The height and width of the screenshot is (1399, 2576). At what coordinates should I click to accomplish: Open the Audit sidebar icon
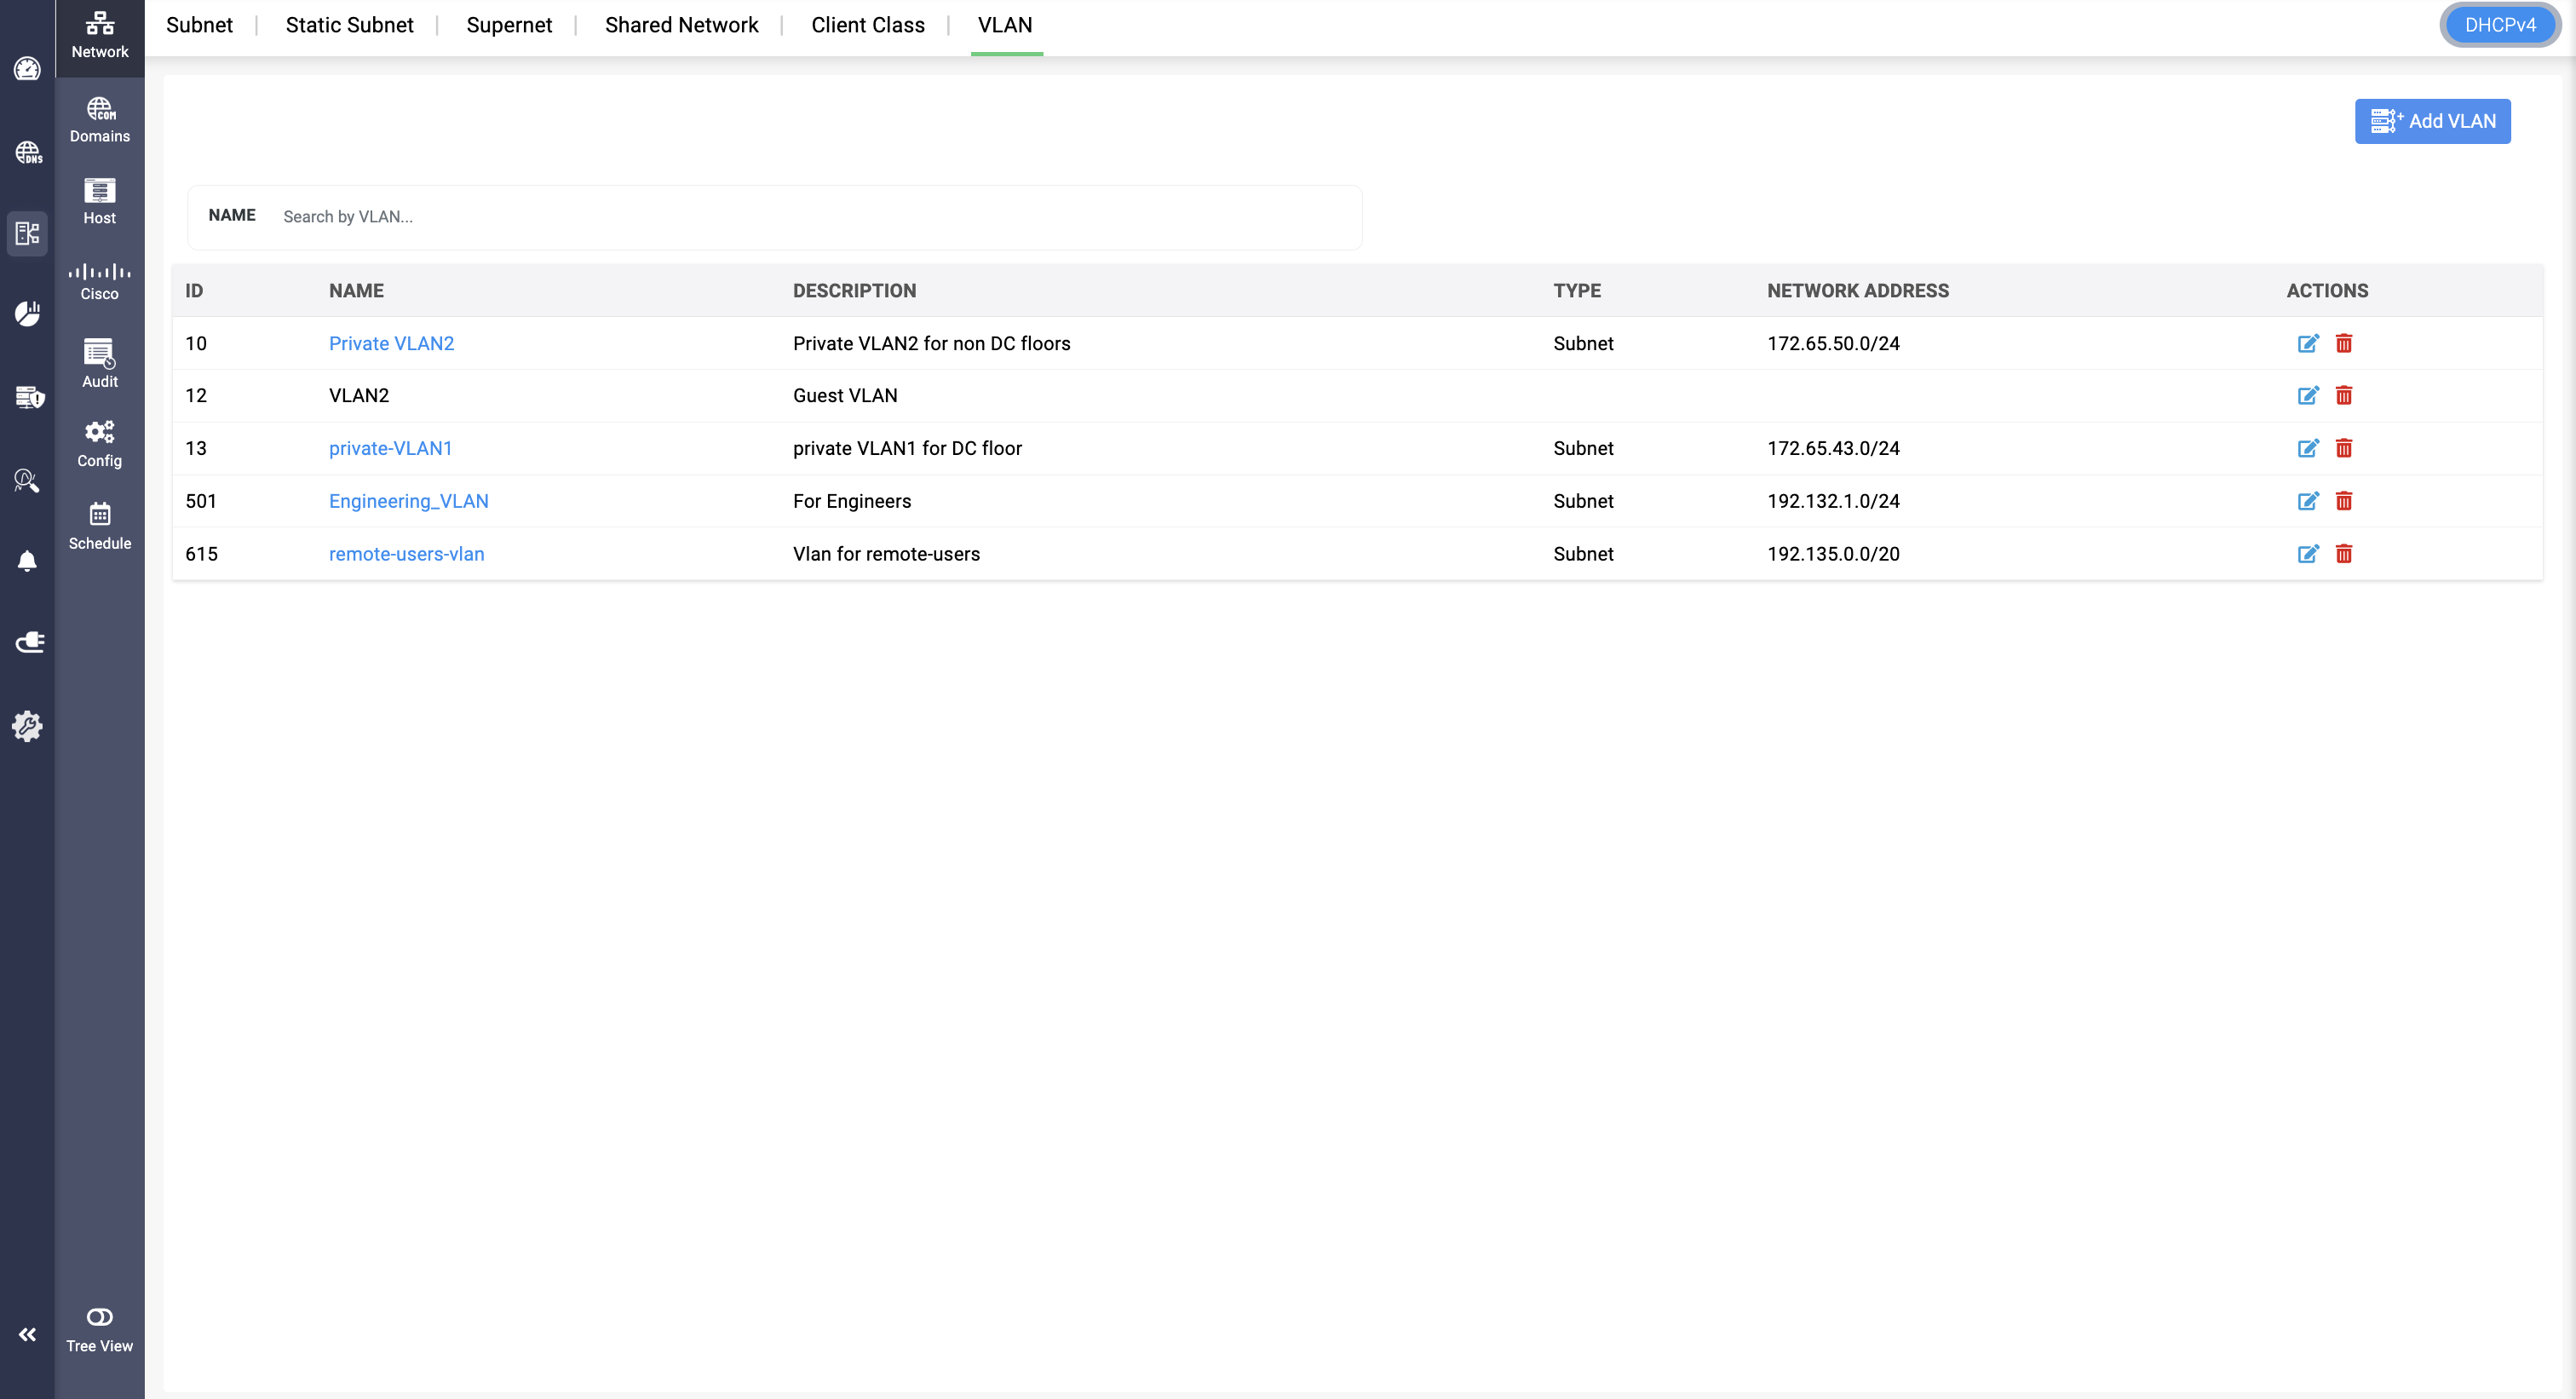[x=99, y=364]
